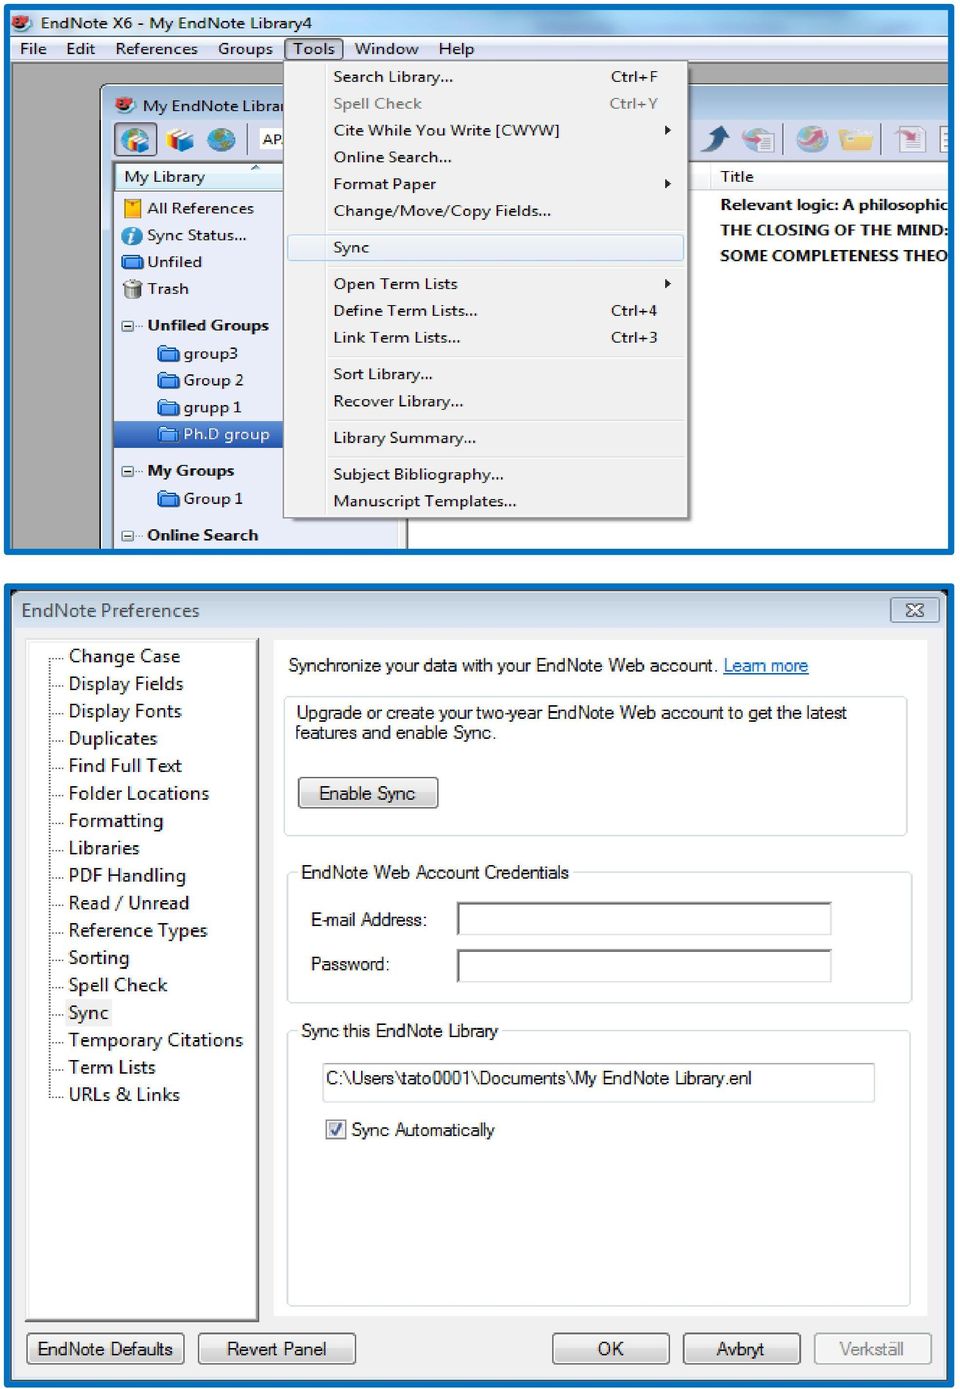The width and height of the screenshot is (960, 1389).
Task: Open the Groups menu
Action: tap(245, 49)
